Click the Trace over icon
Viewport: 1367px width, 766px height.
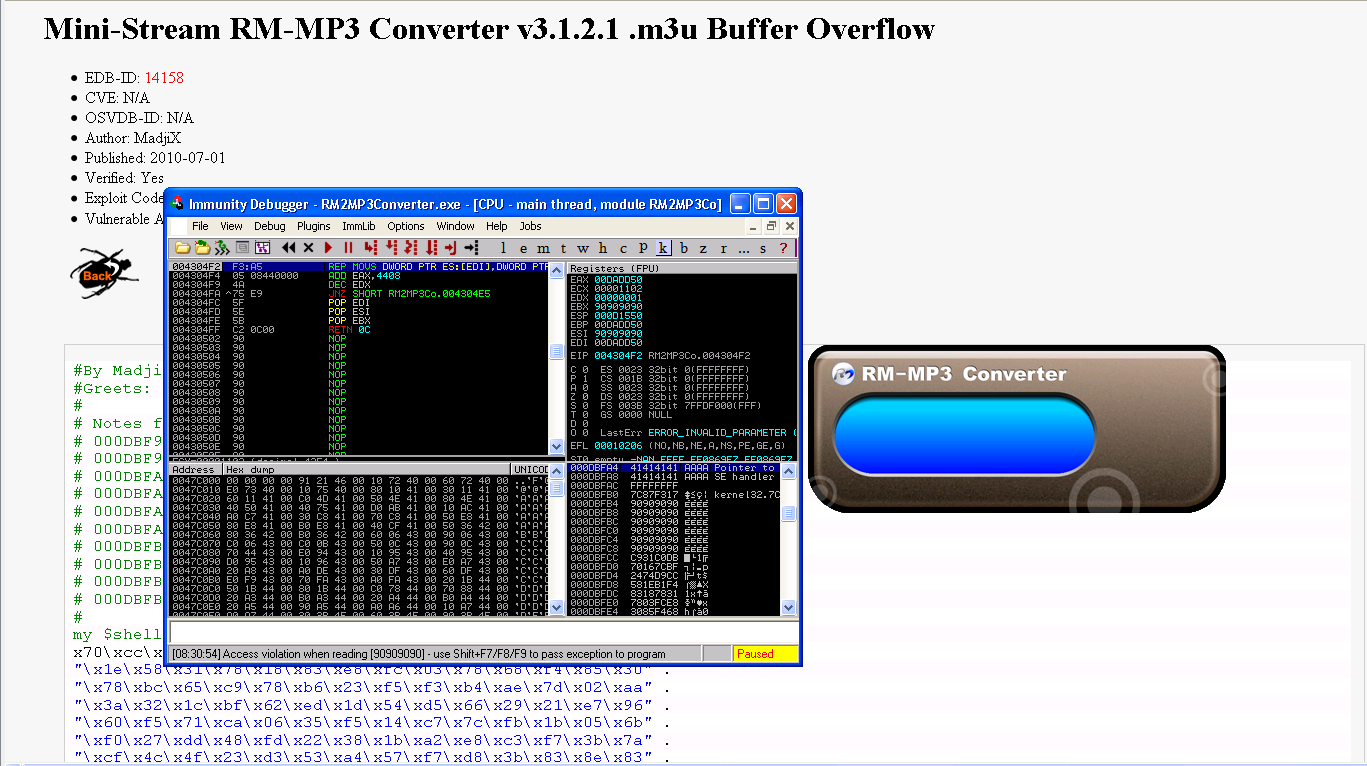431,247
